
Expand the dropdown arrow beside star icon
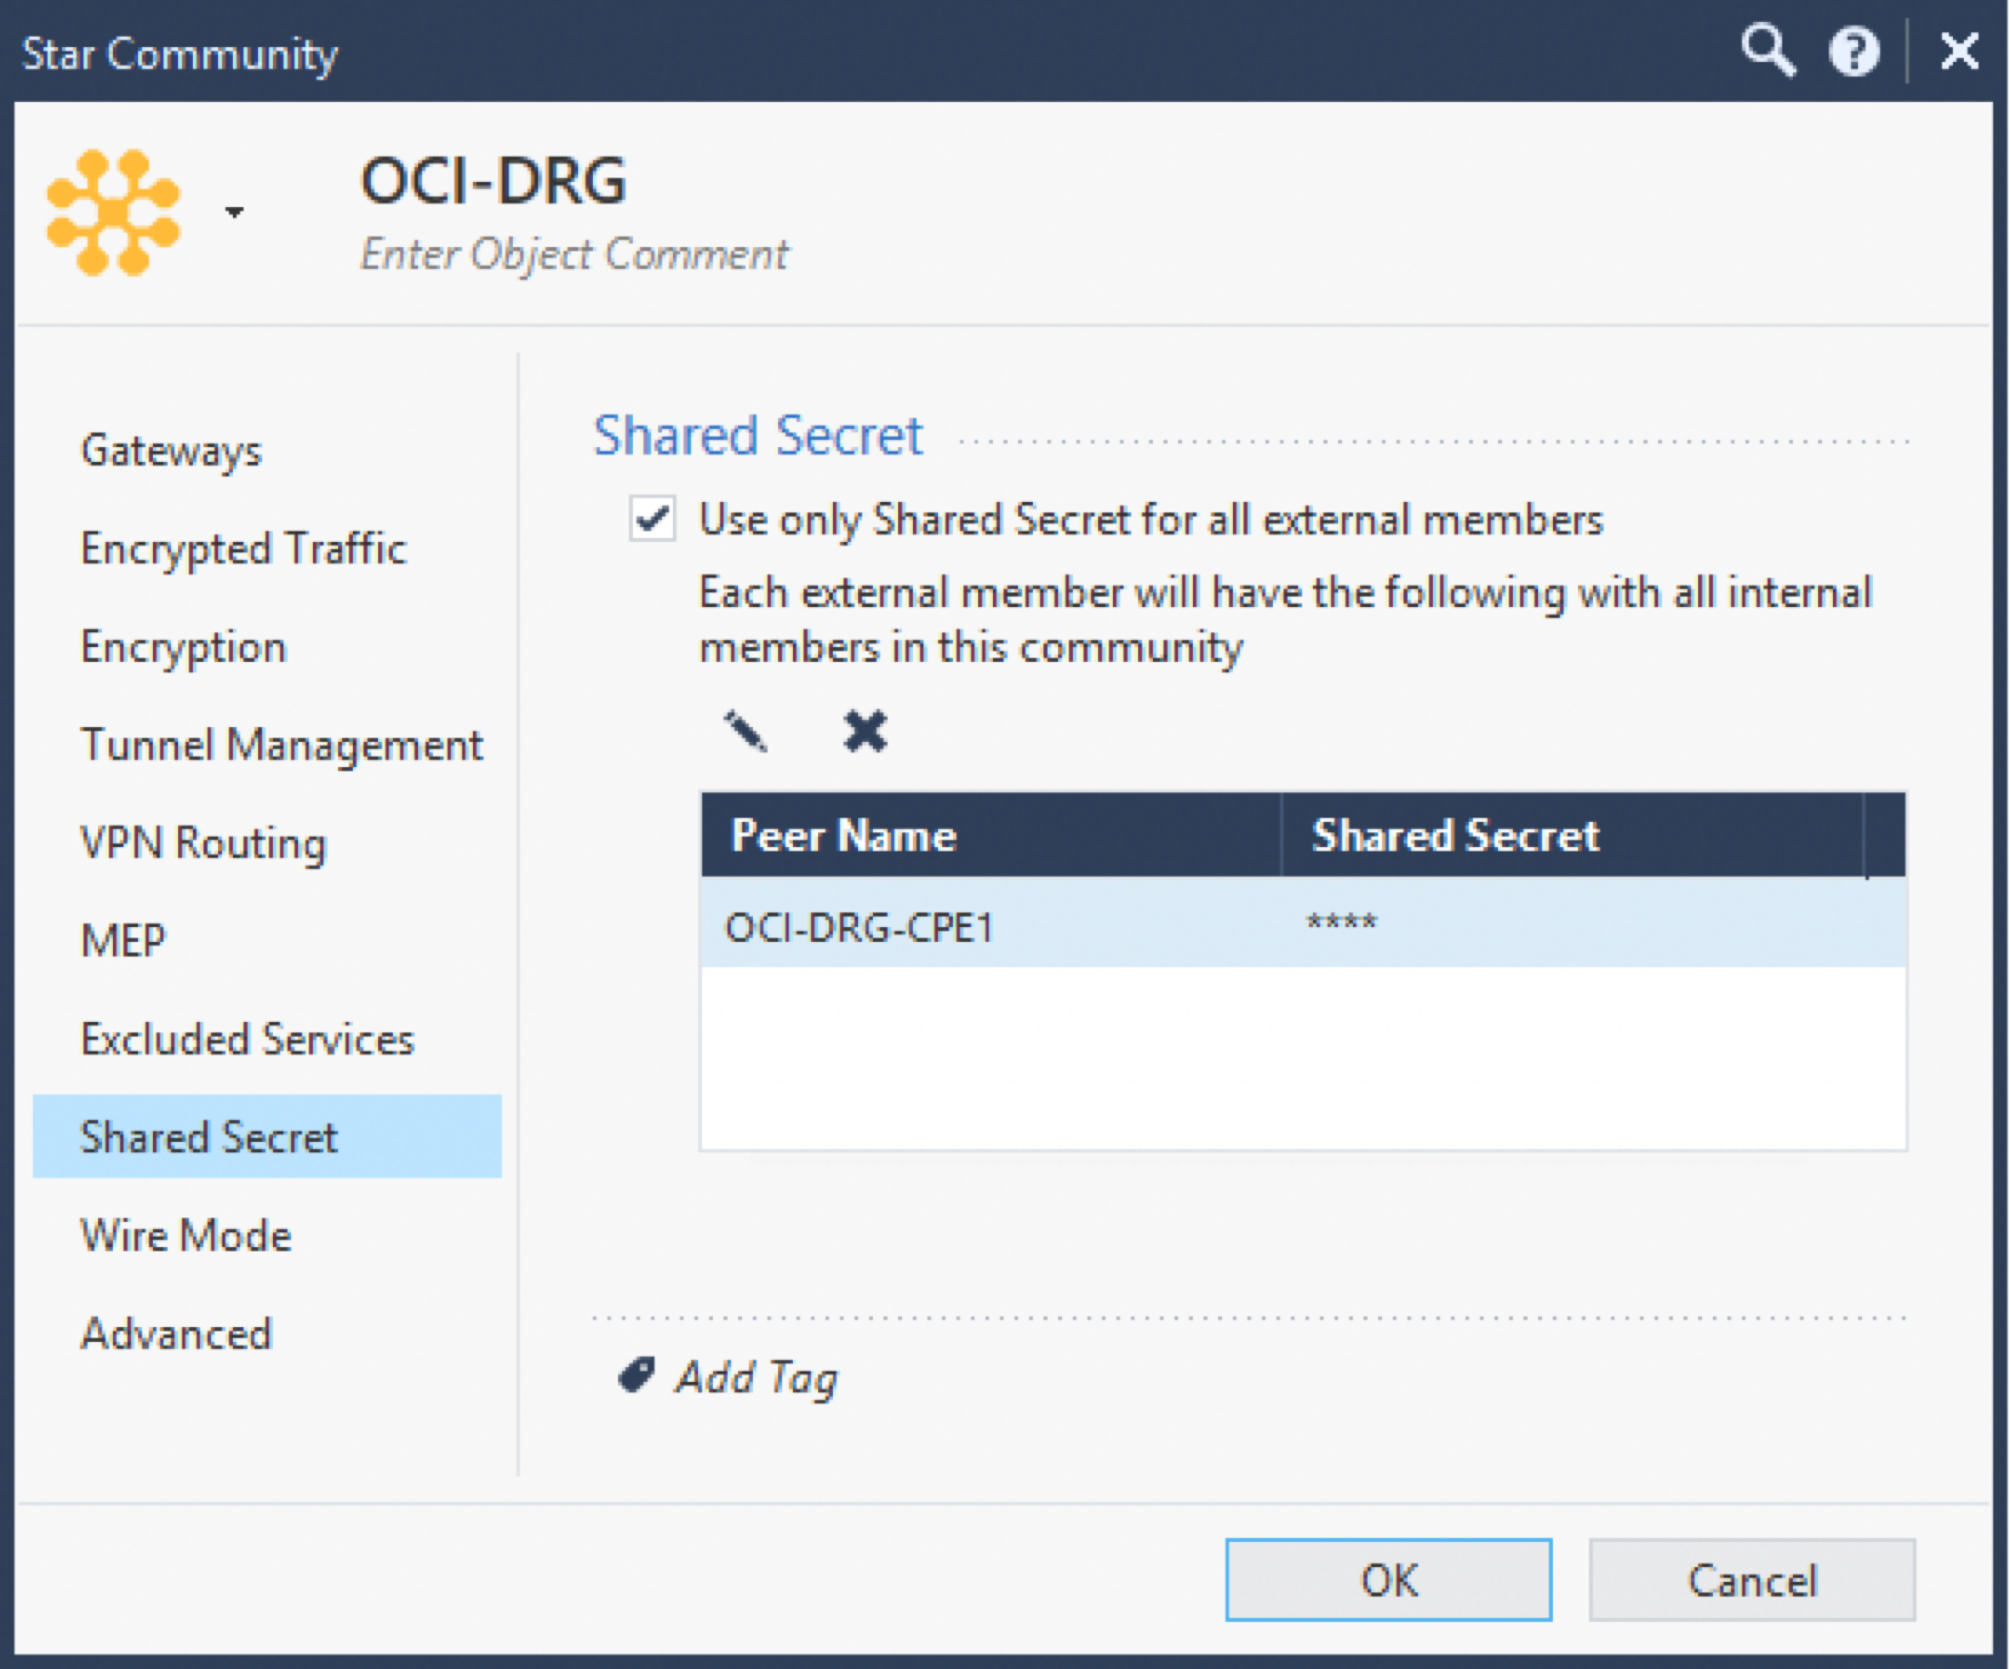pos(234,212)
